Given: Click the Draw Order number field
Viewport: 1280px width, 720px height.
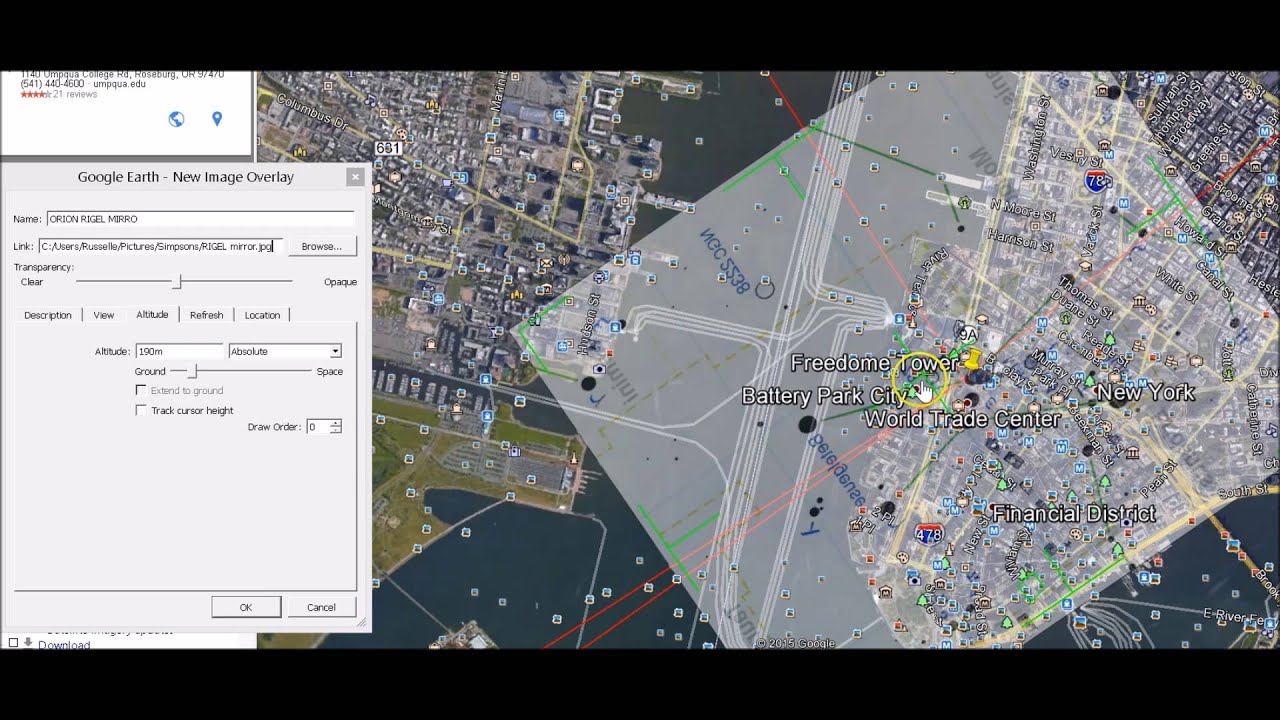Looking at the screenshot, I should [x=318, y=426].
